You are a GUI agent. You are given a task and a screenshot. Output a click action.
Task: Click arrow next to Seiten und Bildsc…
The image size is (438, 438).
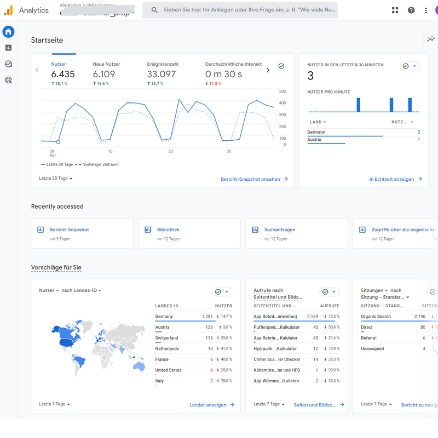(x=342, y=405)
